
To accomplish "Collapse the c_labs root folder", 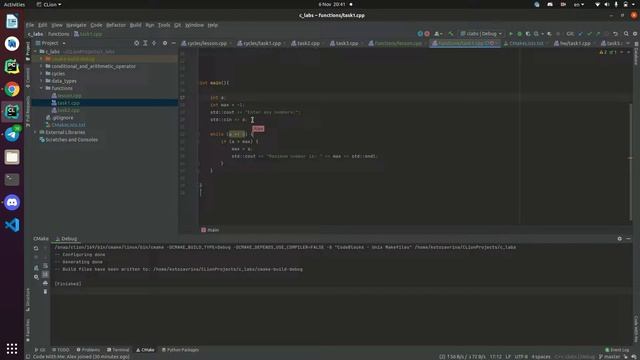I will click(36, 52).
